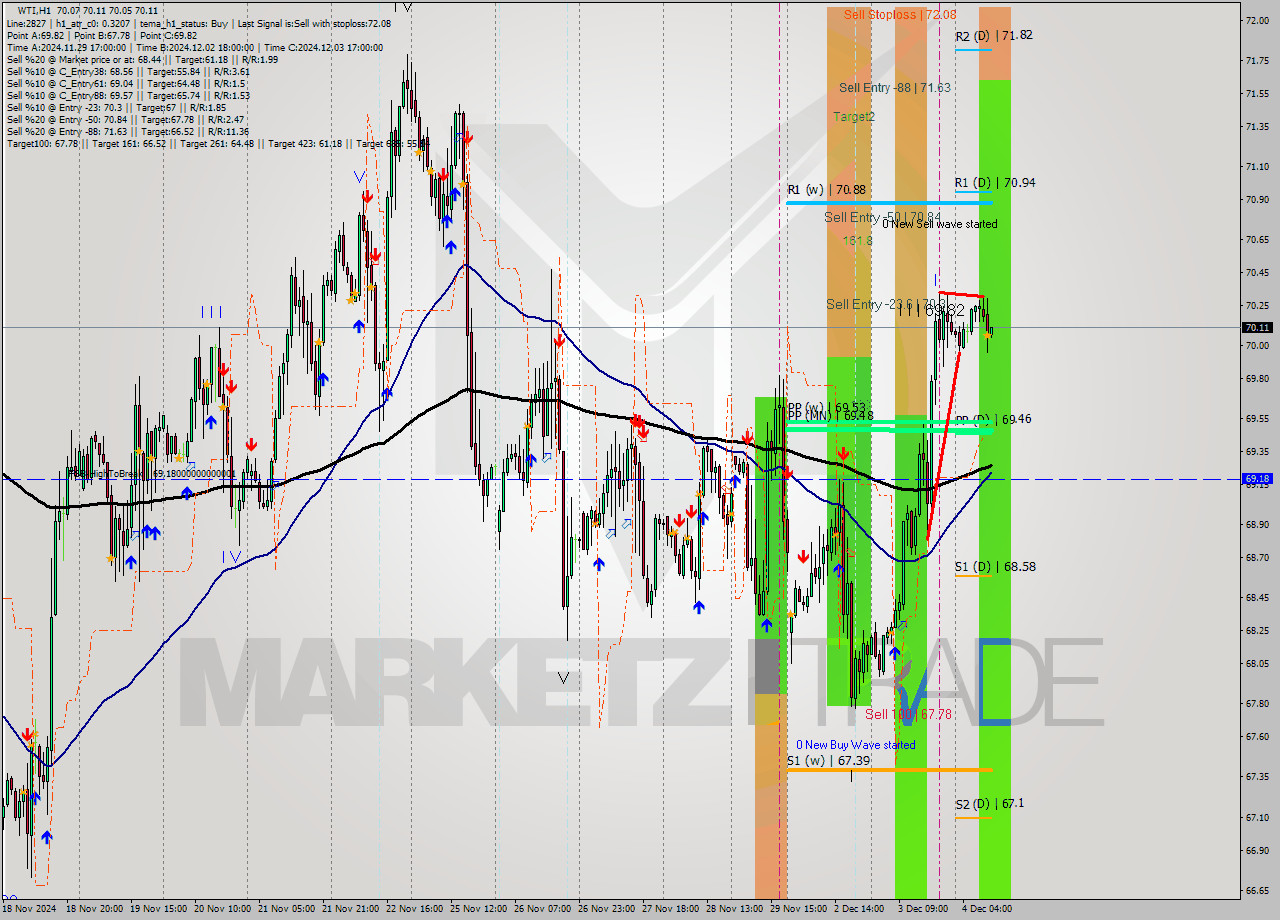Select the 'Sell %10 @ C_Entry38: 68.56' line
This screenshot has height=920, width=1280.
[128, 70]
